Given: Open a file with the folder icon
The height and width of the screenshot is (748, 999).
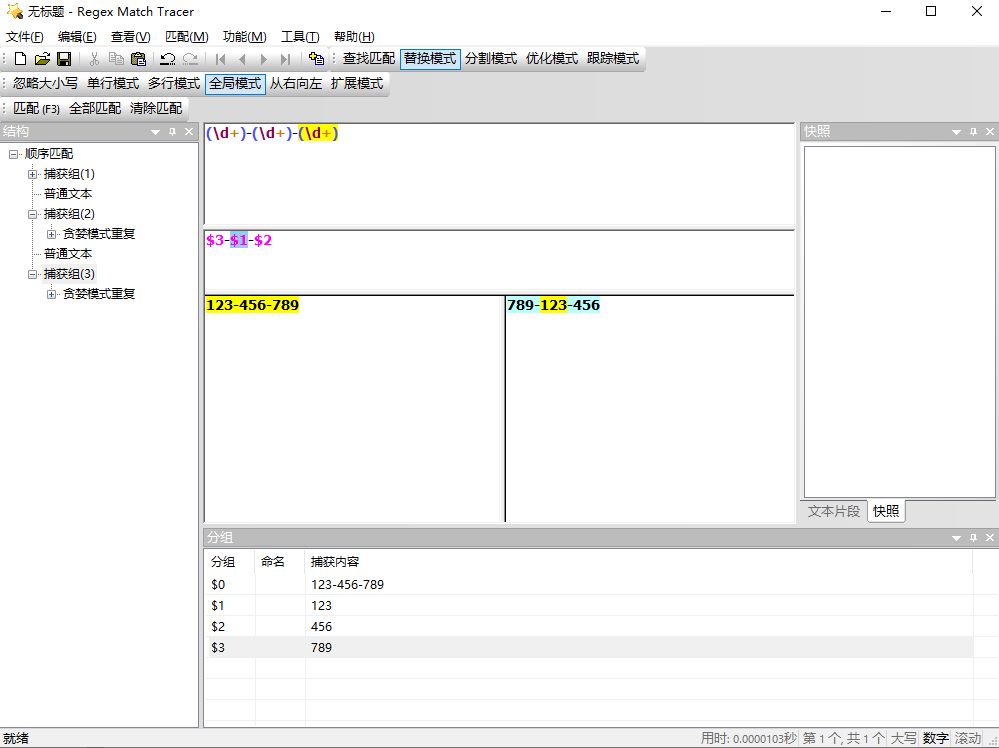Looking at the screenshot, I should click(x=42, y=59).
